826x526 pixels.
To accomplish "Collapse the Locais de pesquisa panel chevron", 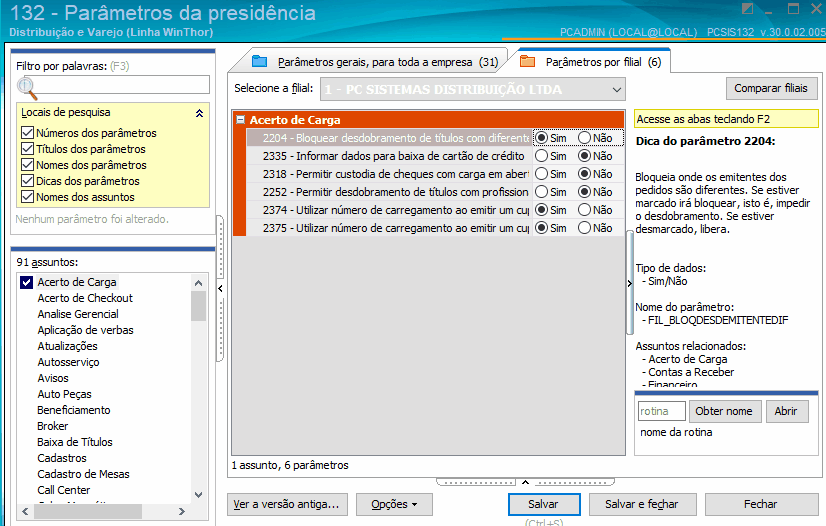I will [199, 113].
